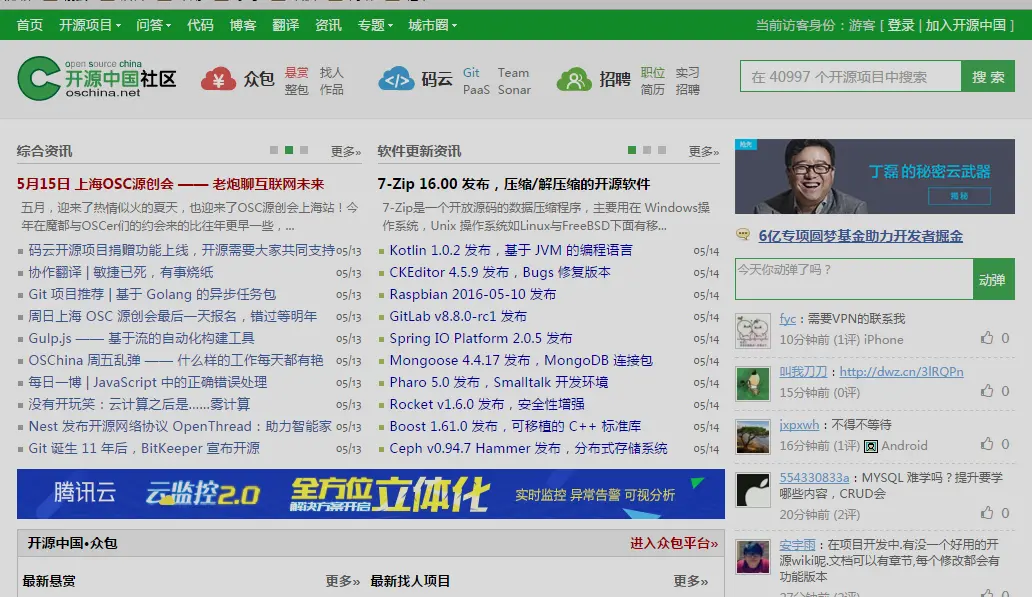1032x597 pixels.
Task: Like 554330833a's post with thumbs-up
Action: [x=986, y=513]
